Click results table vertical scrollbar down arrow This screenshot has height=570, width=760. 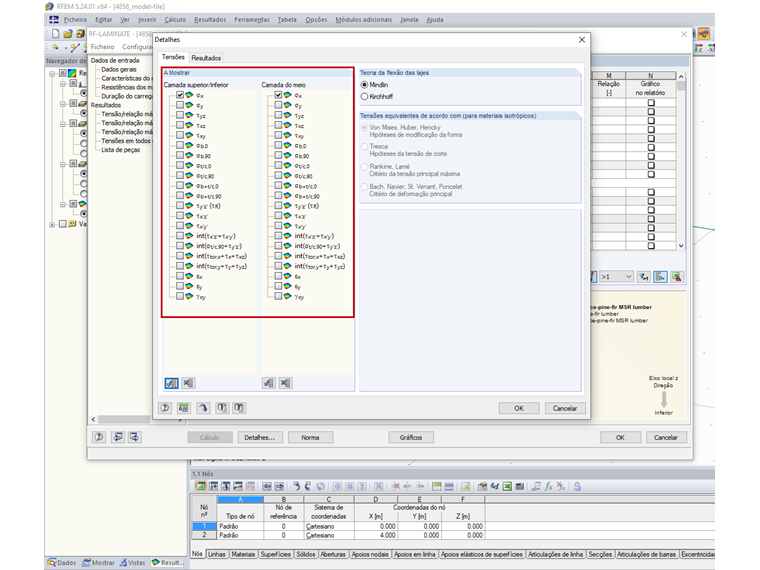pyautogui.click(x=681, y=245)
